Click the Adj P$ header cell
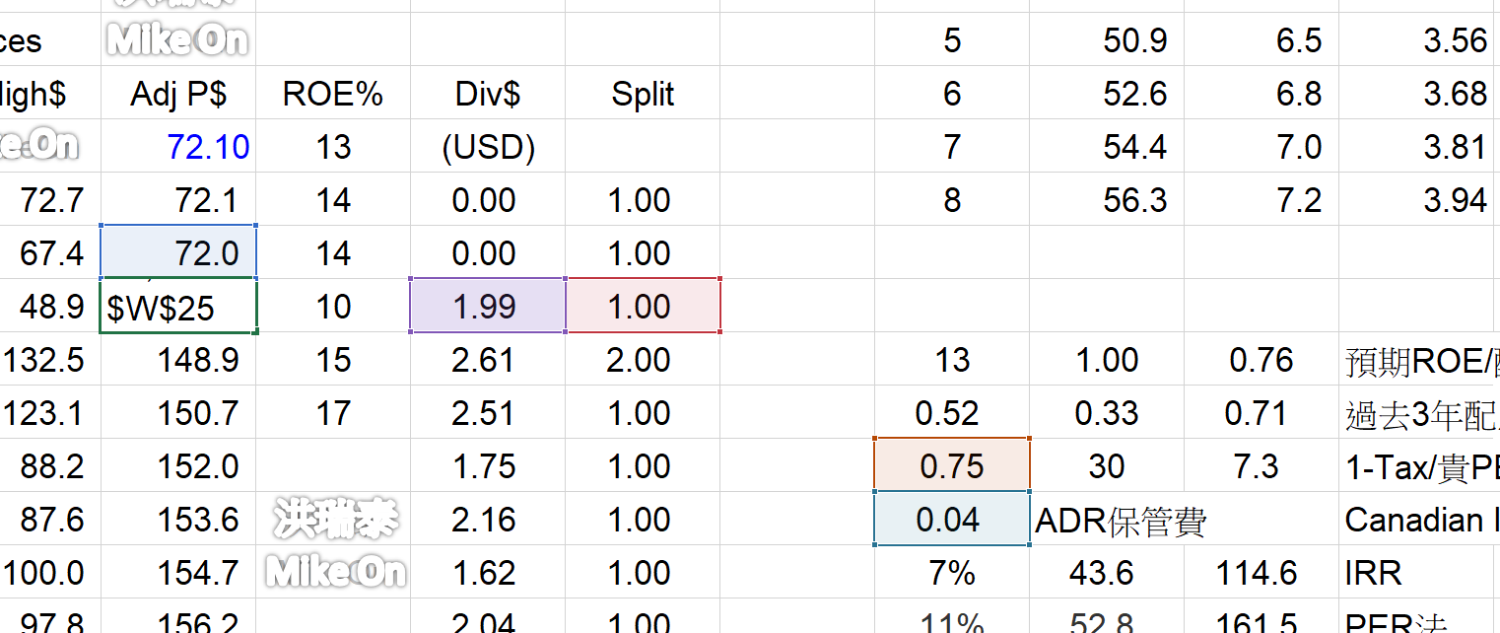Viewport: 1500px width, 633px height. point(178,94)
